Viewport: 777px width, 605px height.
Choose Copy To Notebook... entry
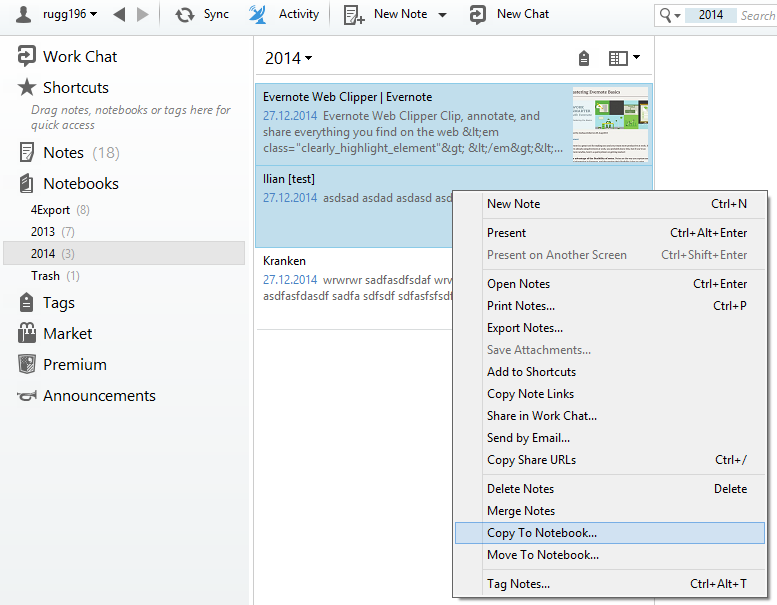click(610, 533)
